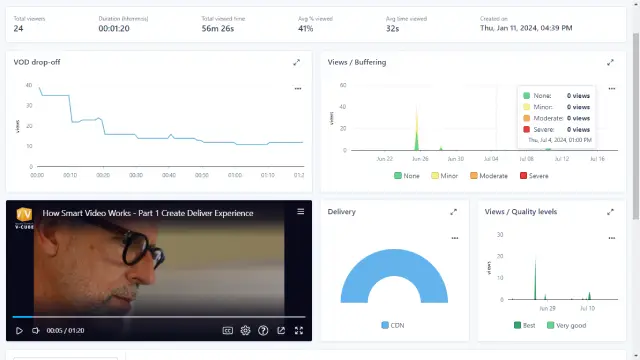The height and width of the screenshot is (360, 640).
Task: Mute the video player volume
Action: (36, 331)
